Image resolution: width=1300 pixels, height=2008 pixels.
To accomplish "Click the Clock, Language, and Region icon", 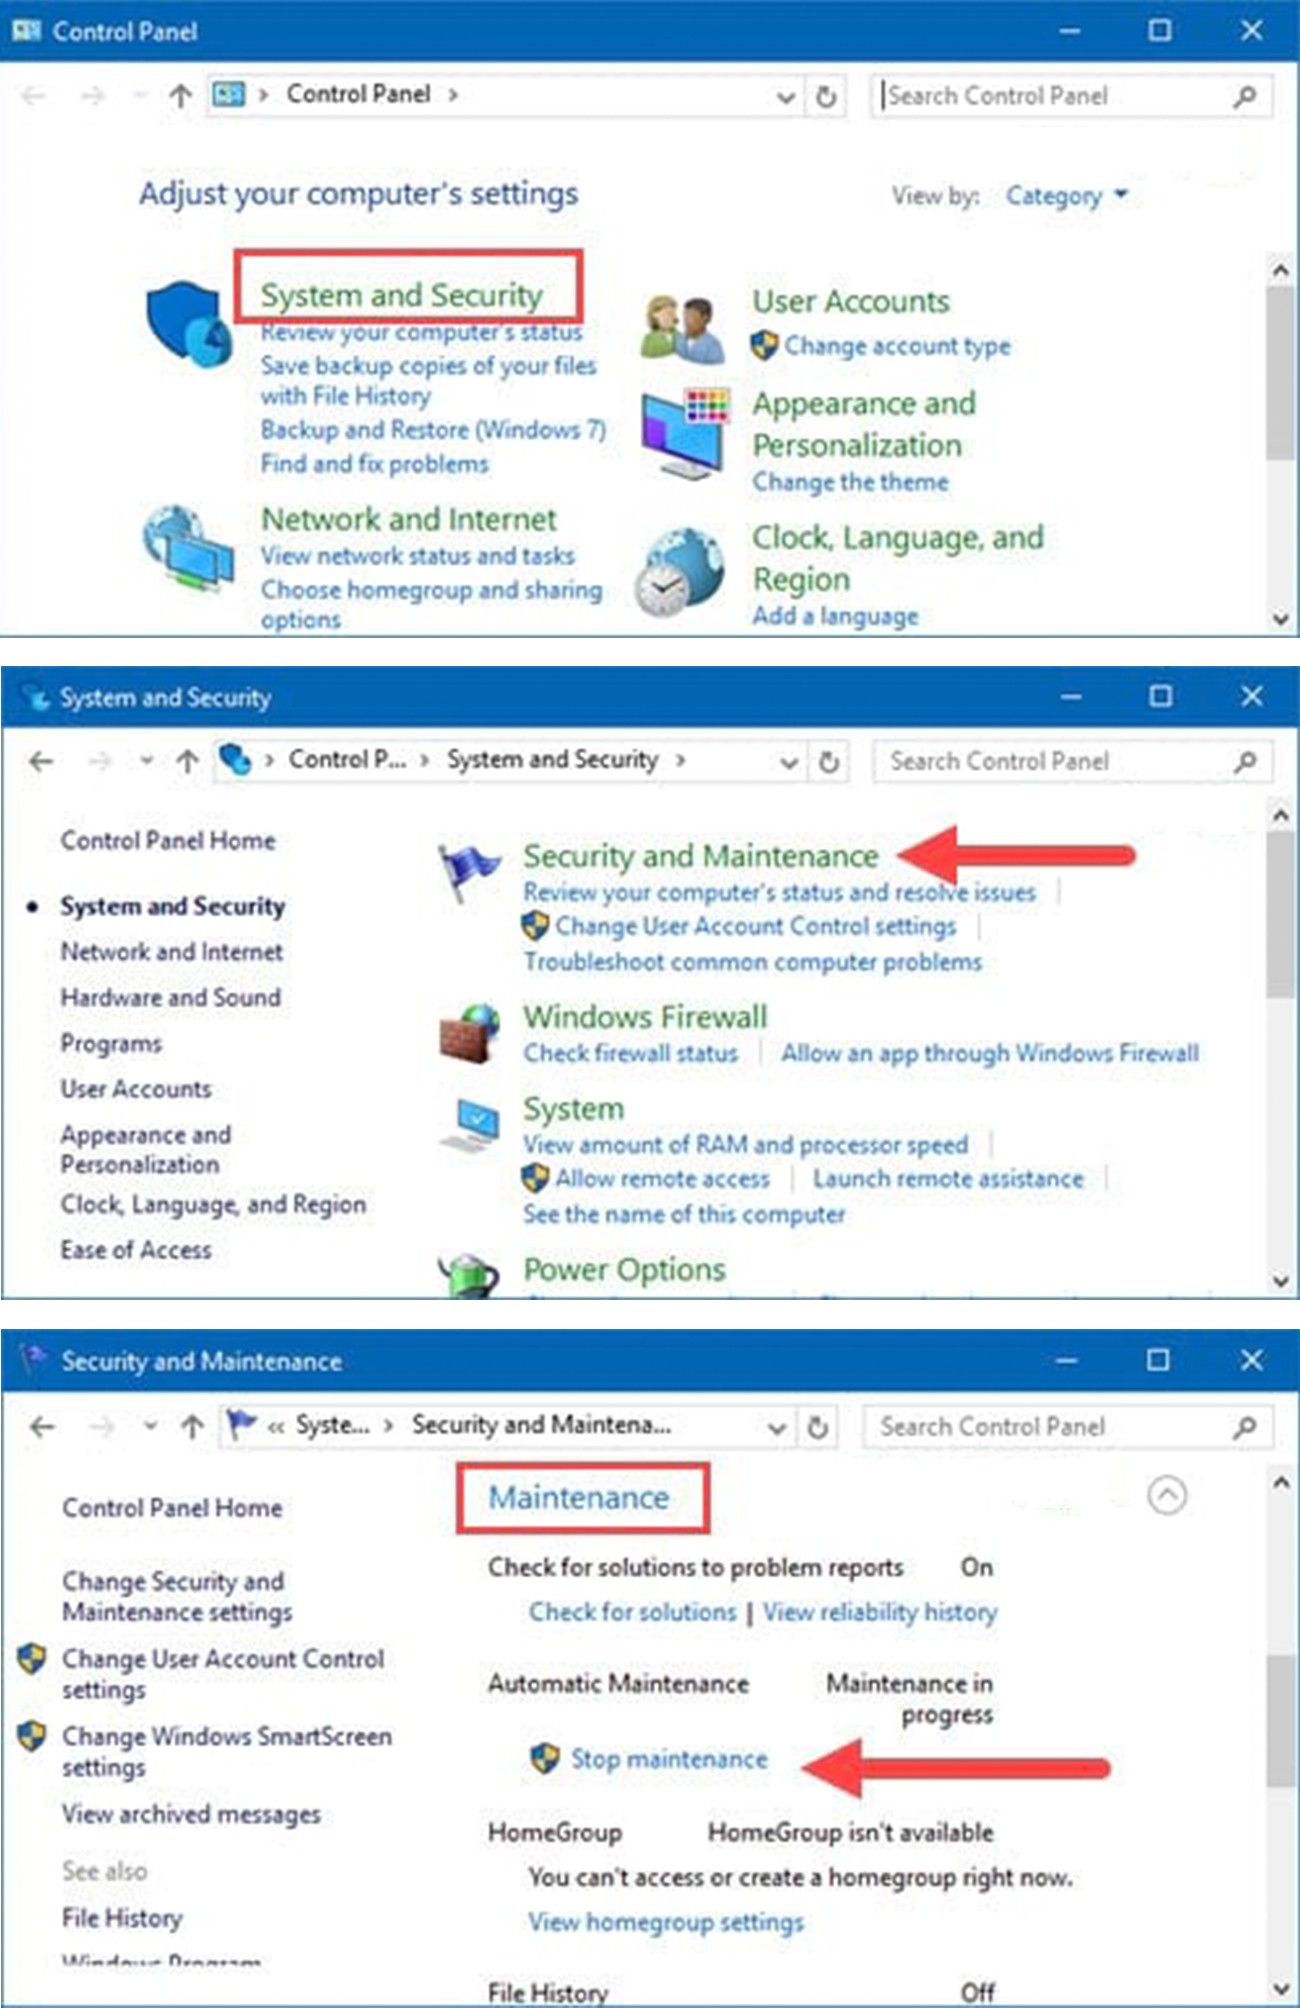I will click(x=680, y=571).
